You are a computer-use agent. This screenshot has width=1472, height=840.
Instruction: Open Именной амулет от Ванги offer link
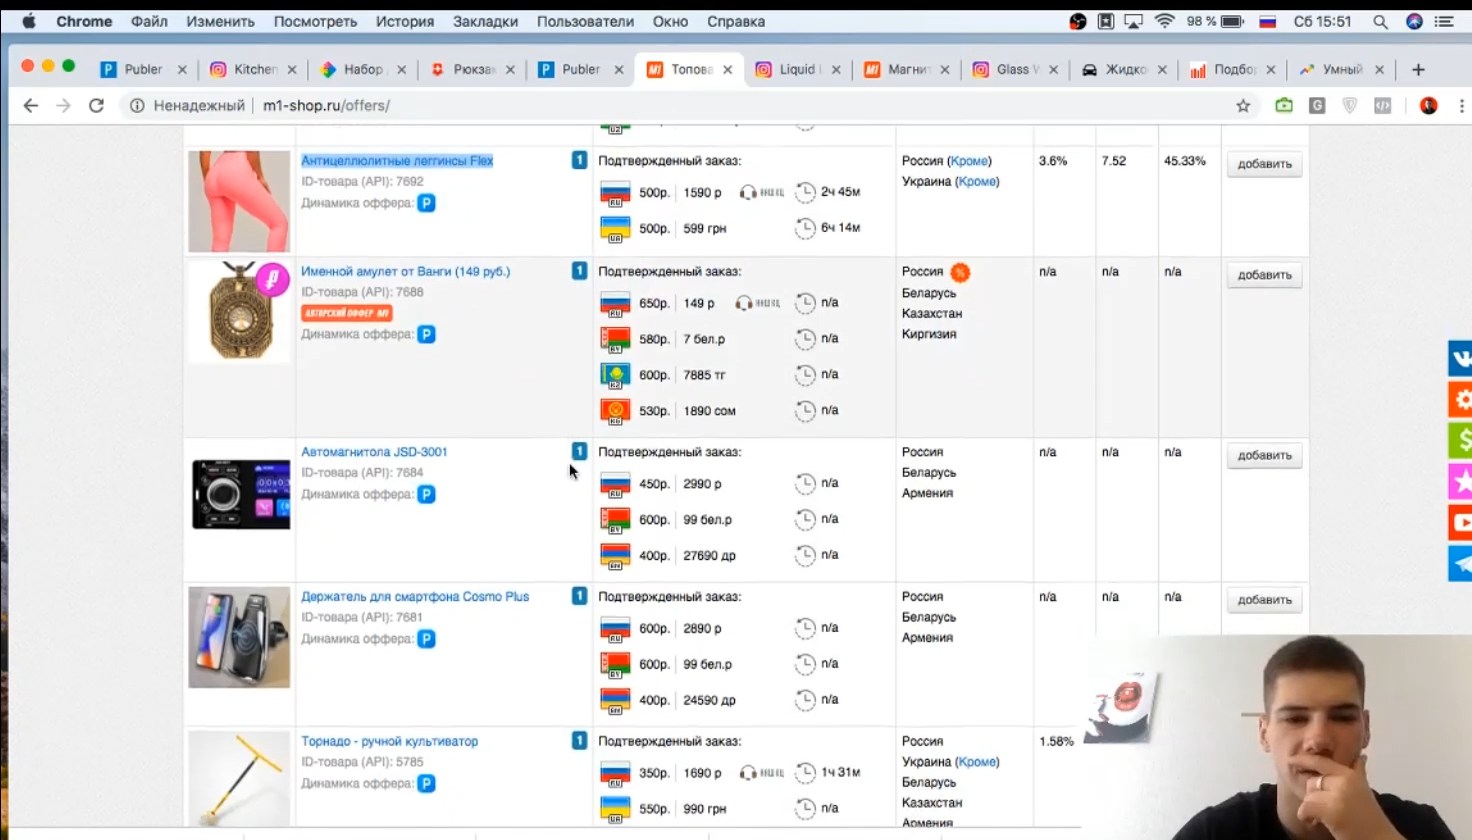405,271
